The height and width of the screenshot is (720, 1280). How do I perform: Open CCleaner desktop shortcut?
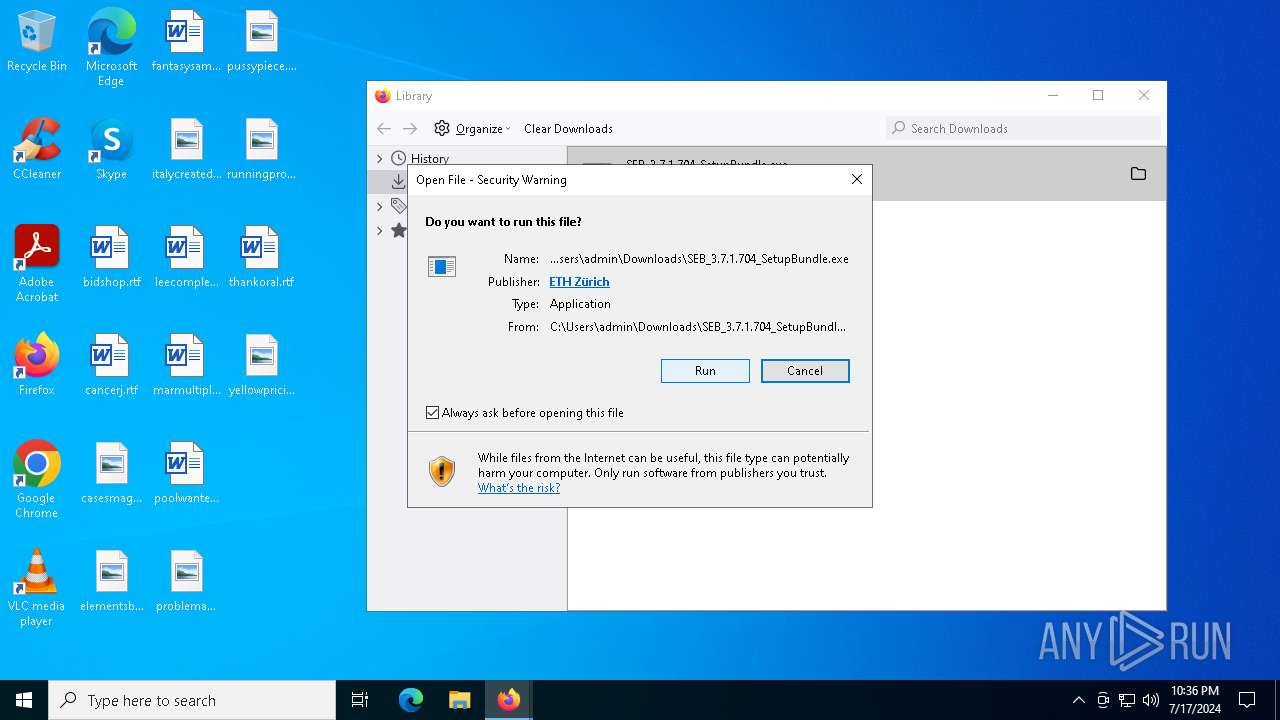(x=37, y=150)
